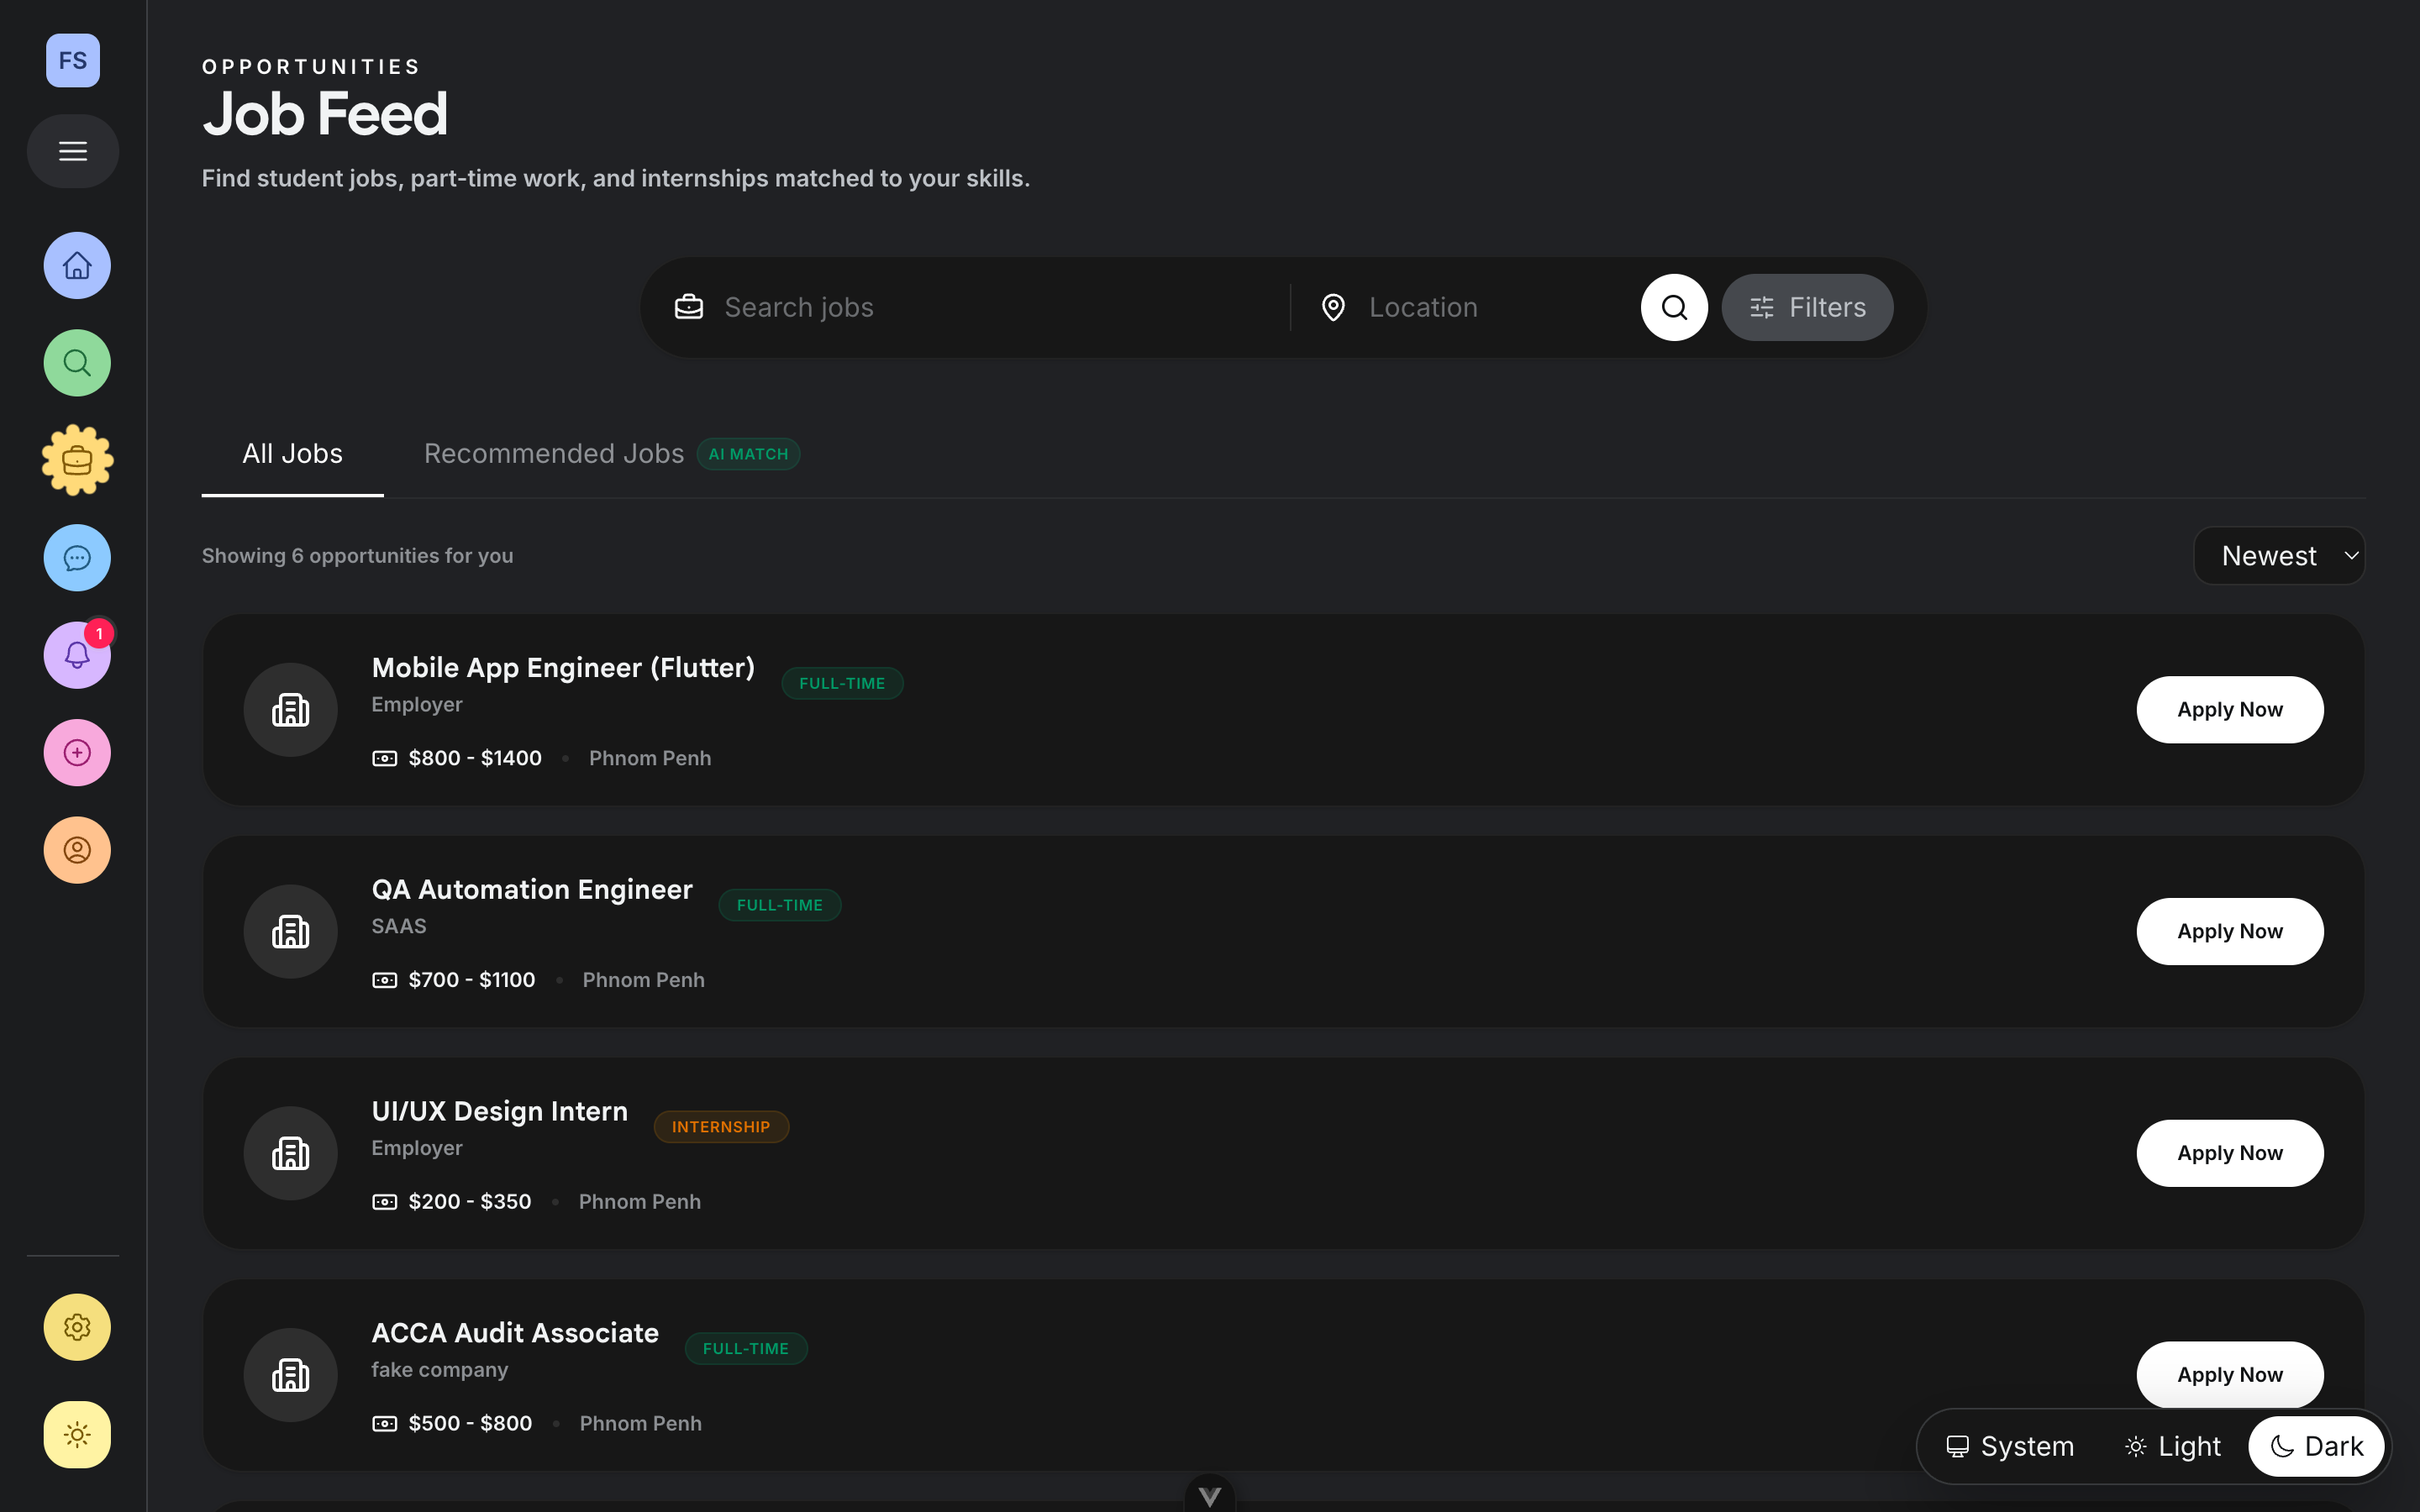Image resolution: width=2420 pixels, height=1512 pixels.
Task: Go to Home in the sidebar
Action: point(77,265)
